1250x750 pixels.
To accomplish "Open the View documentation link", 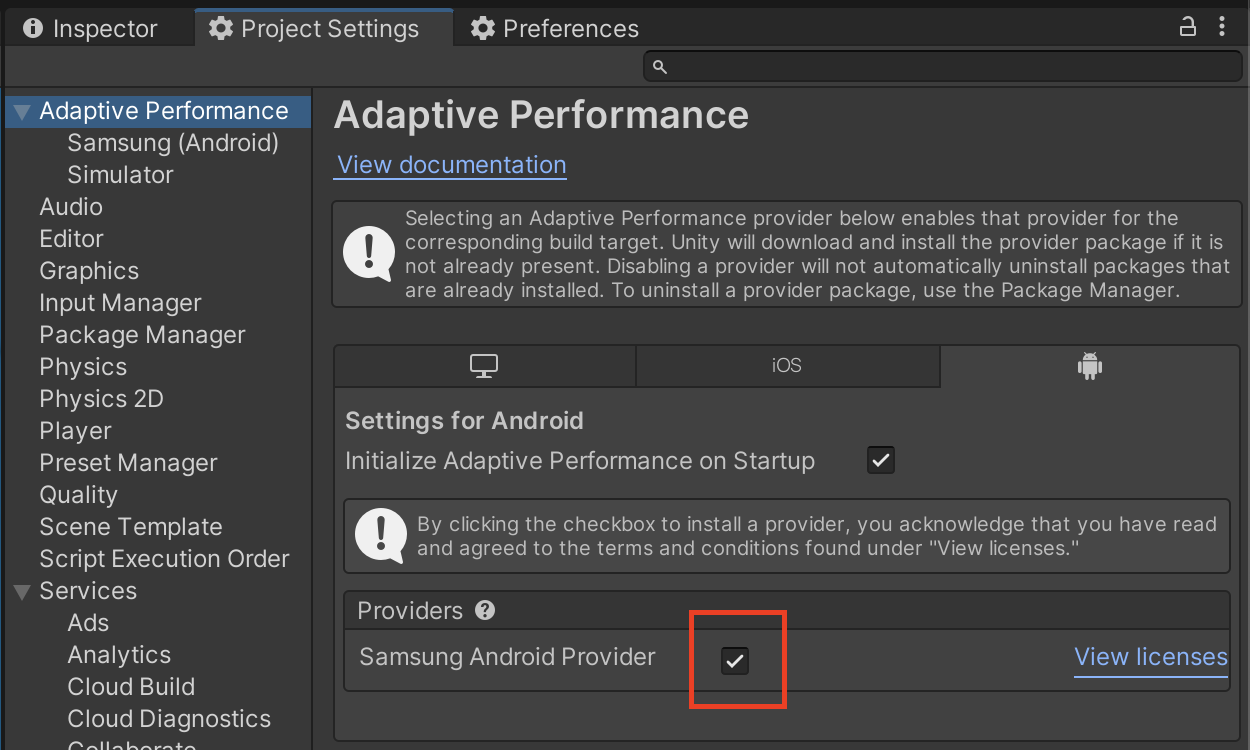I will click(x=450, y=164).
